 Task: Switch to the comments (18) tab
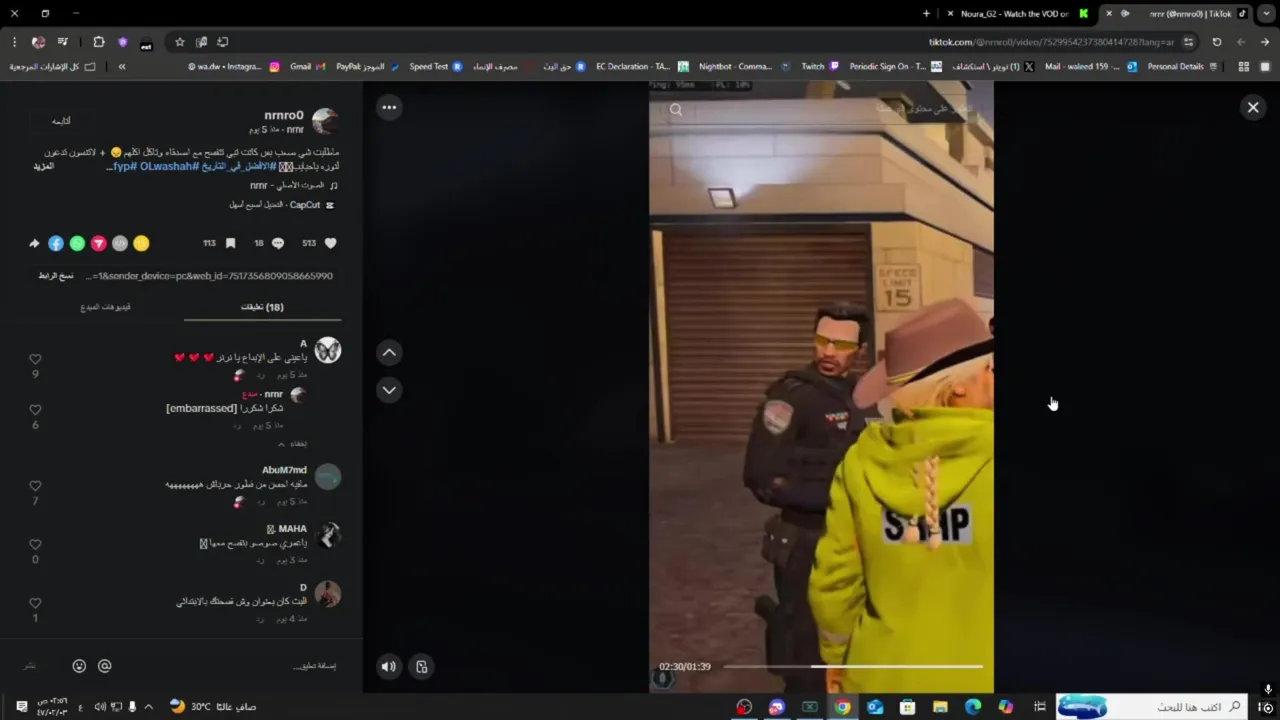click(x=262, y=307)
